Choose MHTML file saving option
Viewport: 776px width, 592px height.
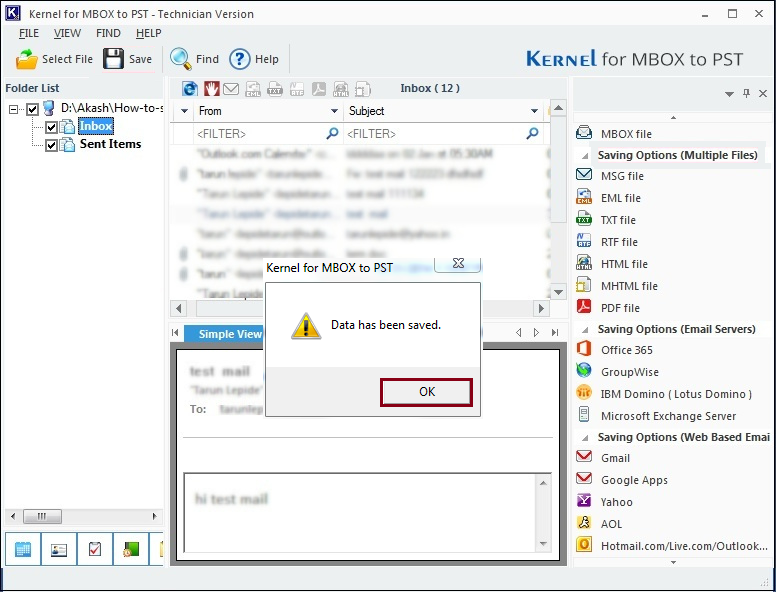click(x=629, y=286)
